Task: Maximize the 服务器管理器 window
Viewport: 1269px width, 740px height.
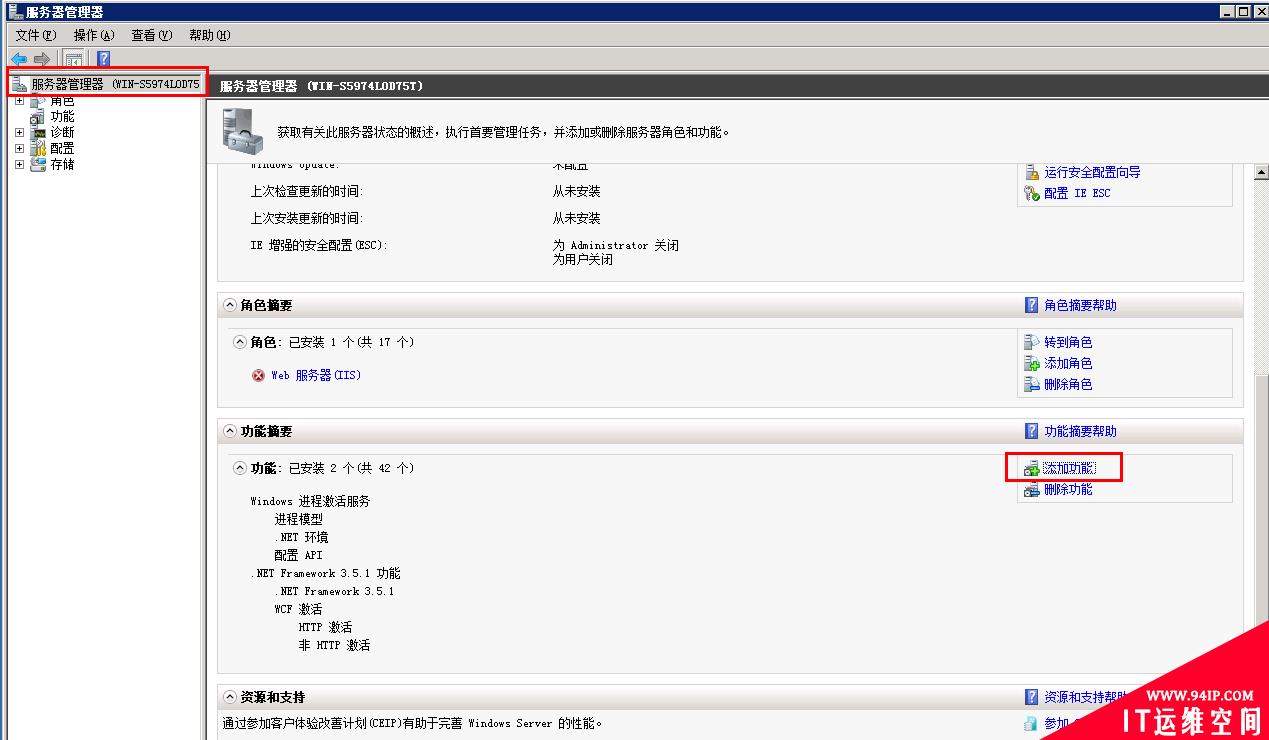Action: point(1243,11)
